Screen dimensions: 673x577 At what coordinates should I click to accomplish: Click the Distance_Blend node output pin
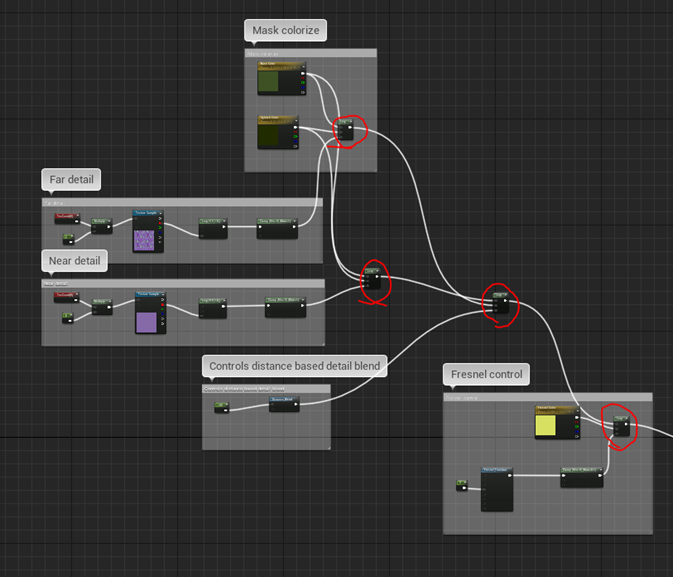[x=296, y=404]
